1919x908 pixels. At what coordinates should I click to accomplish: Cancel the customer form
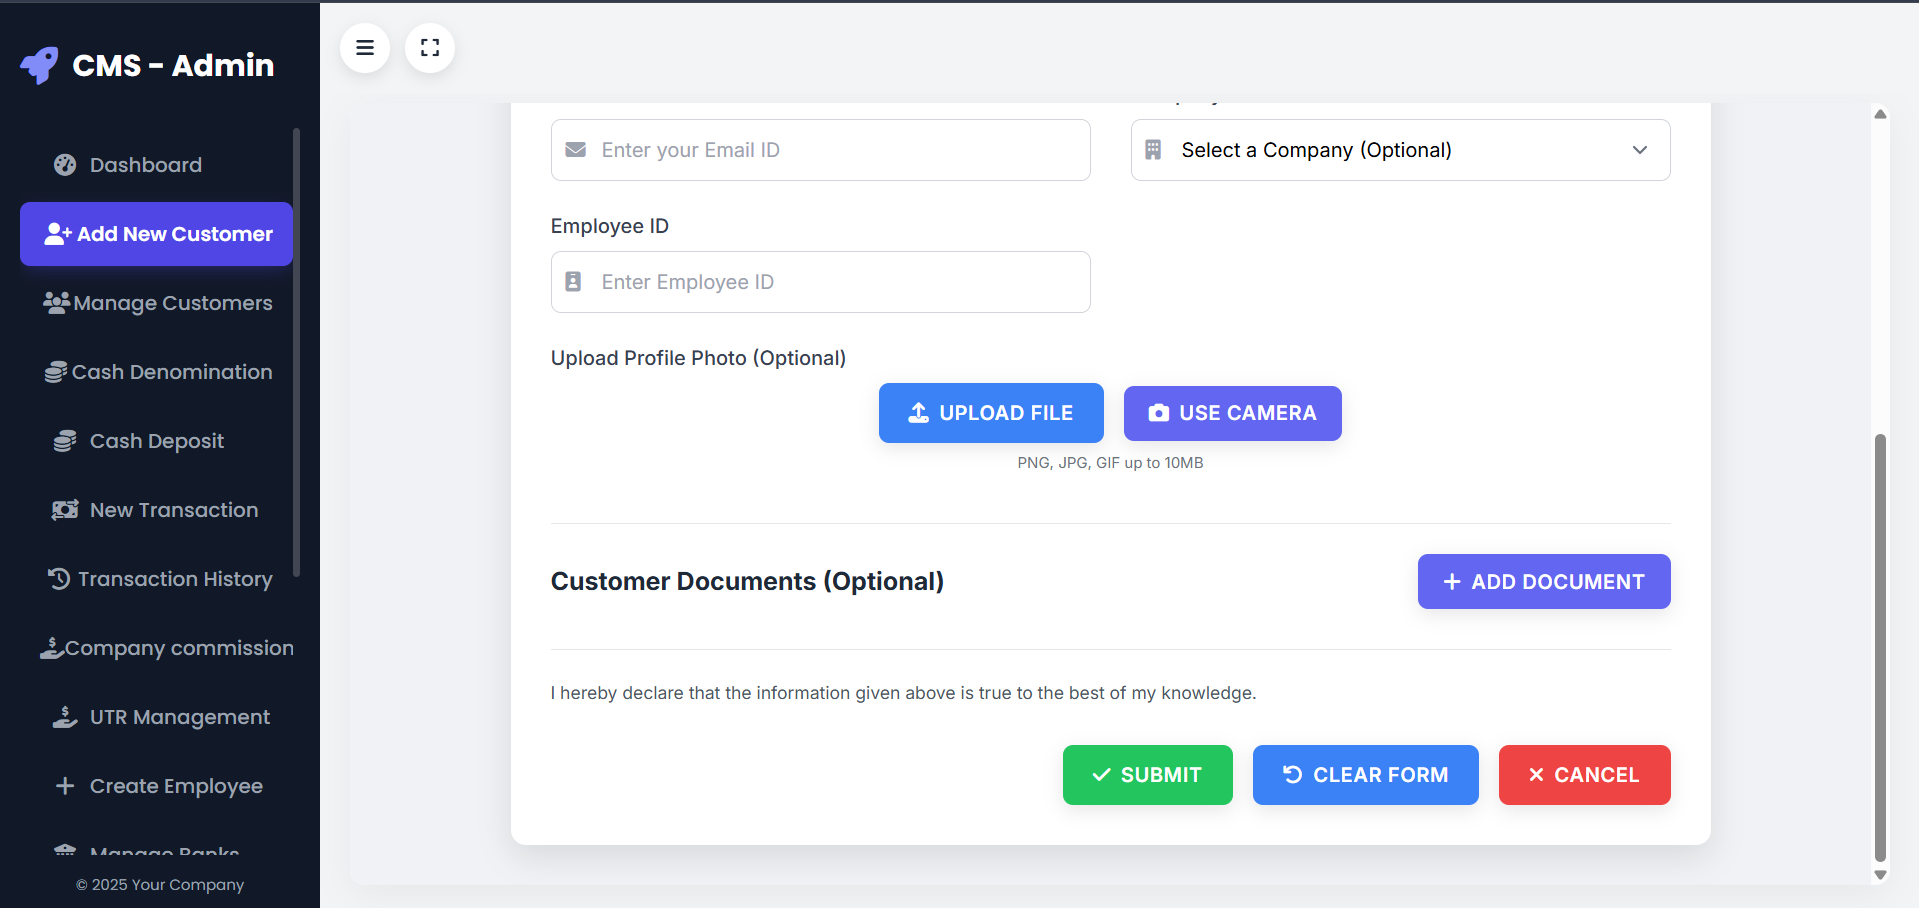[1584, 775]
